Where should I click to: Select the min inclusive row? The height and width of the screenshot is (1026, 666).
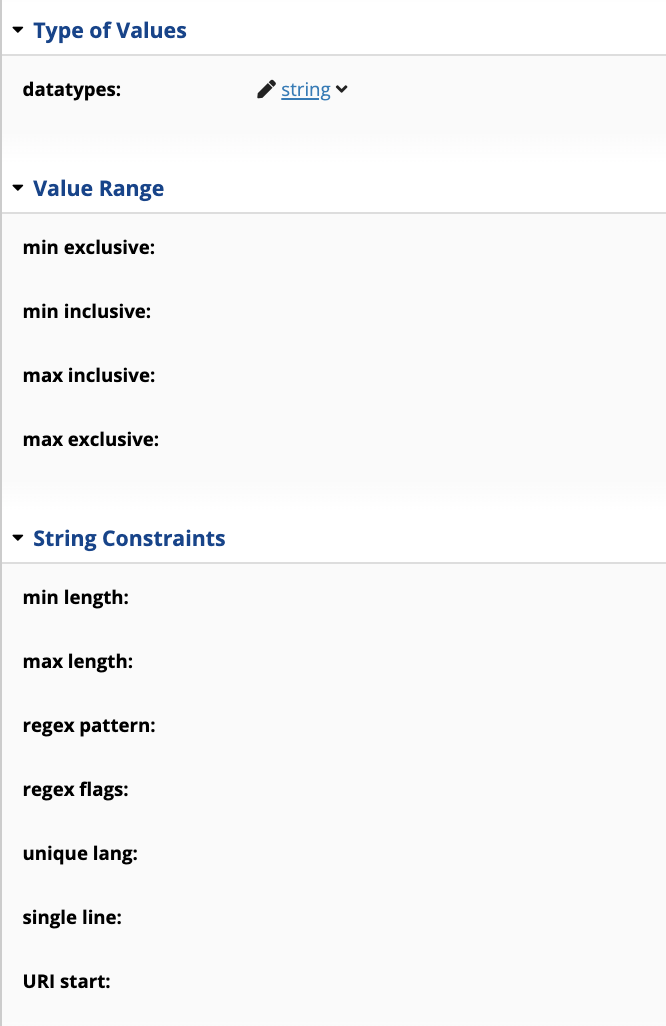pos(334,311)
